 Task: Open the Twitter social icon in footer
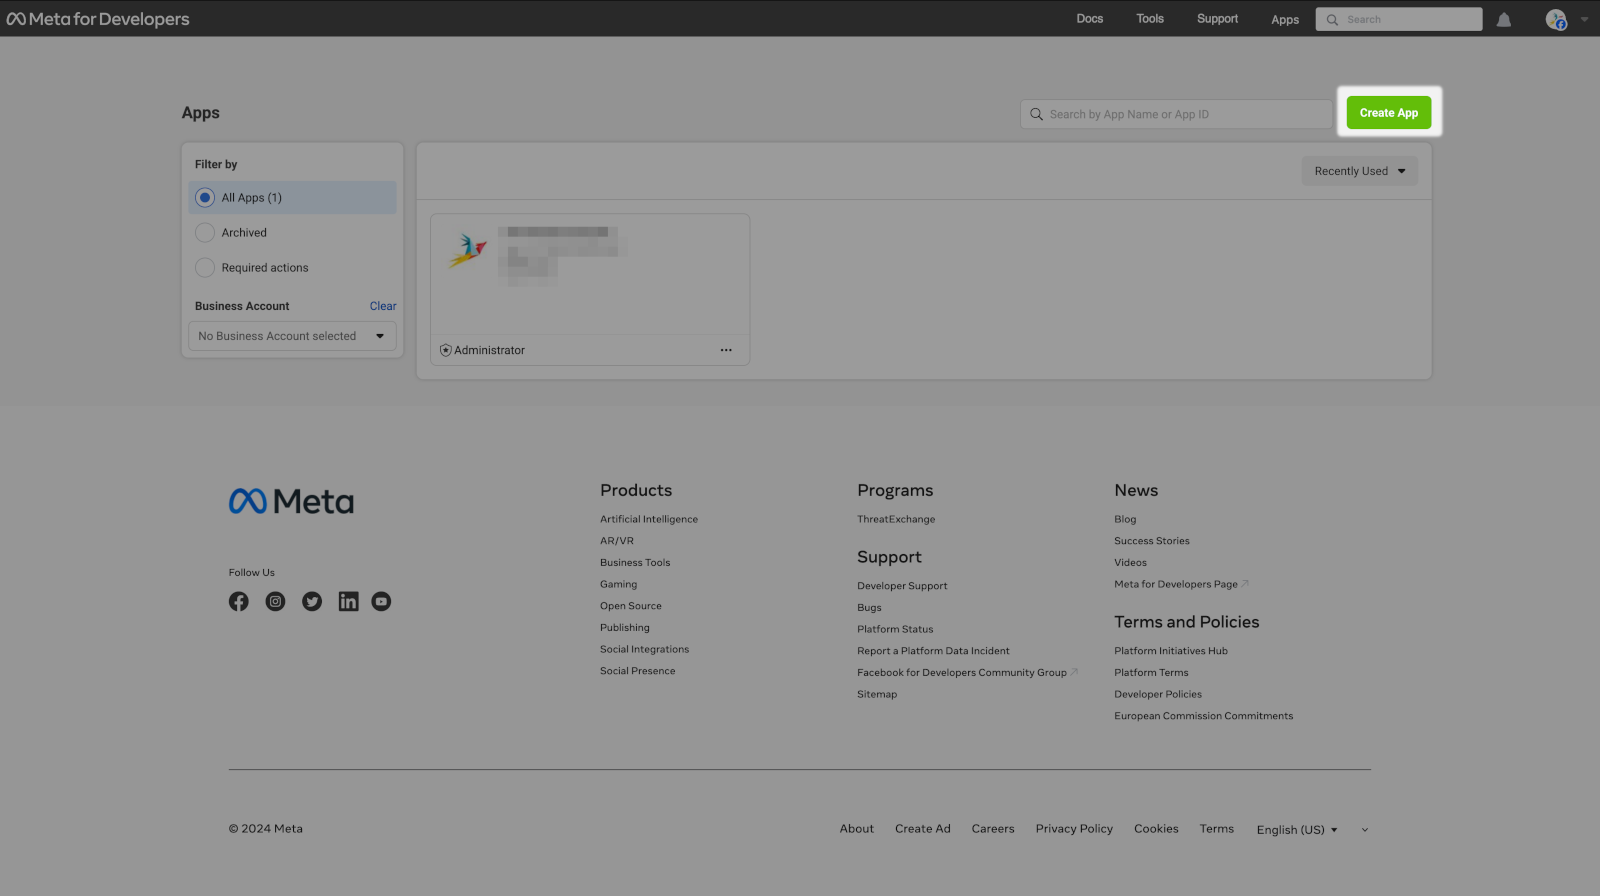tap(312, 601)
